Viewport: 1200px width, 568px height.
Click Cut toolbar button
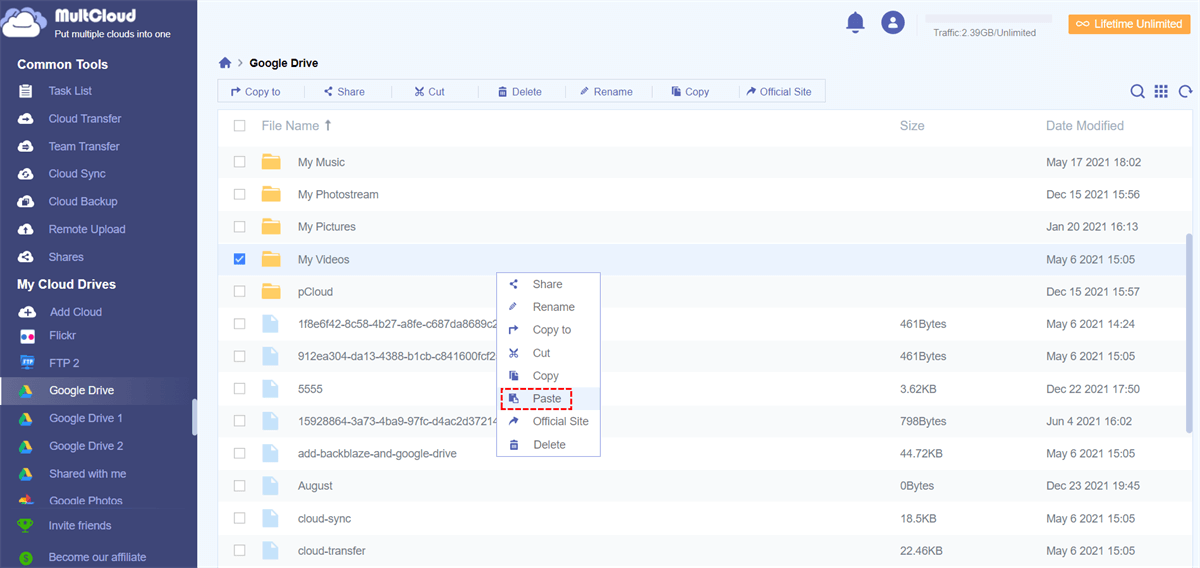[x=430, y=92]
